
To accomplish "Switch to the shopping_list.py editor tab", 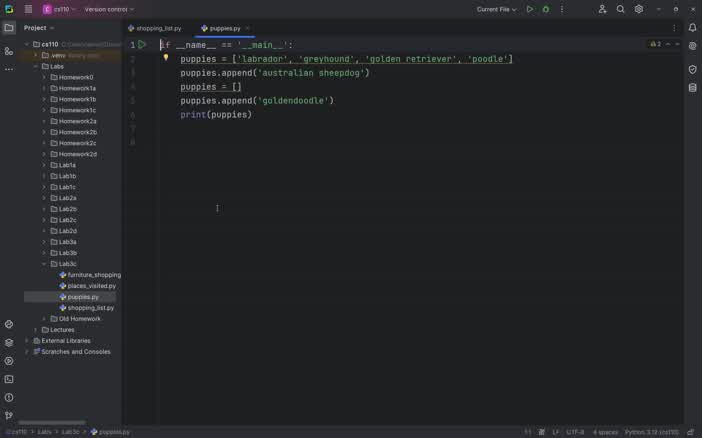I will (x=158, y=28).
